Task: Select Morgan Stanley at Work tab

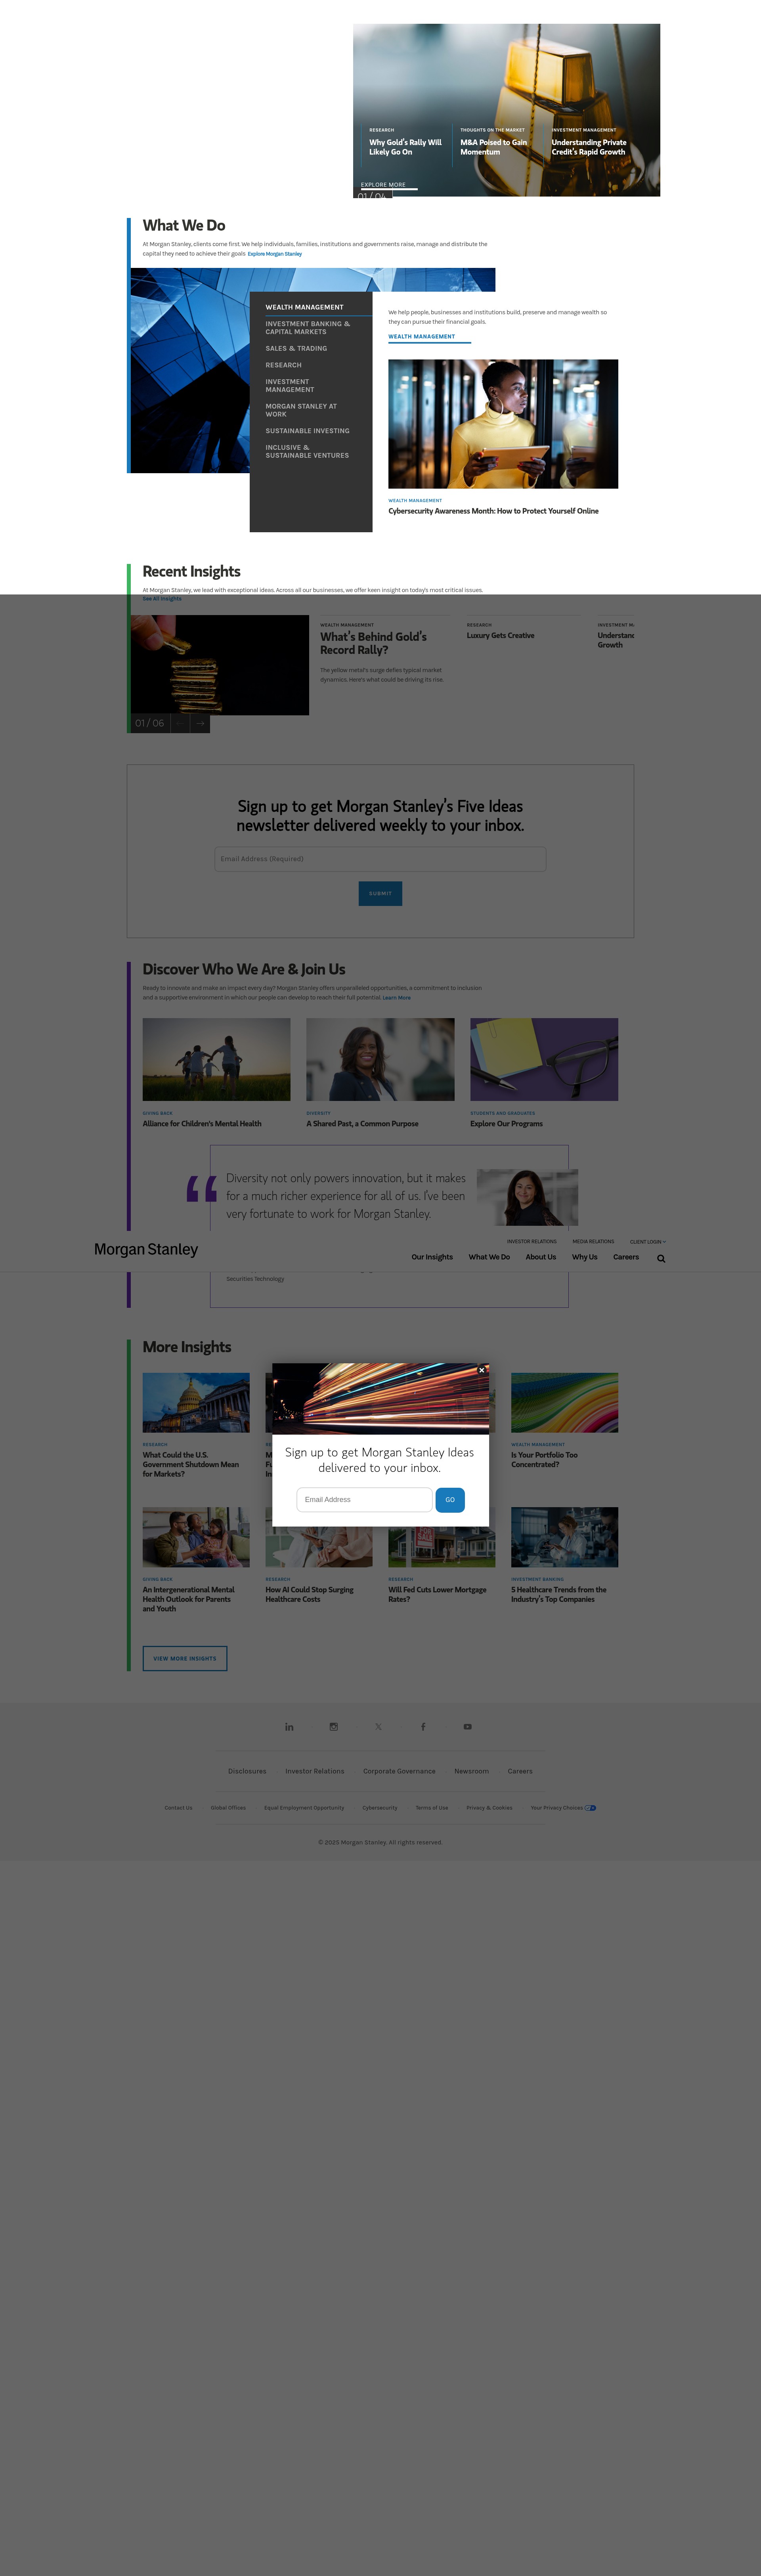Action: click(x=301, y=410)
